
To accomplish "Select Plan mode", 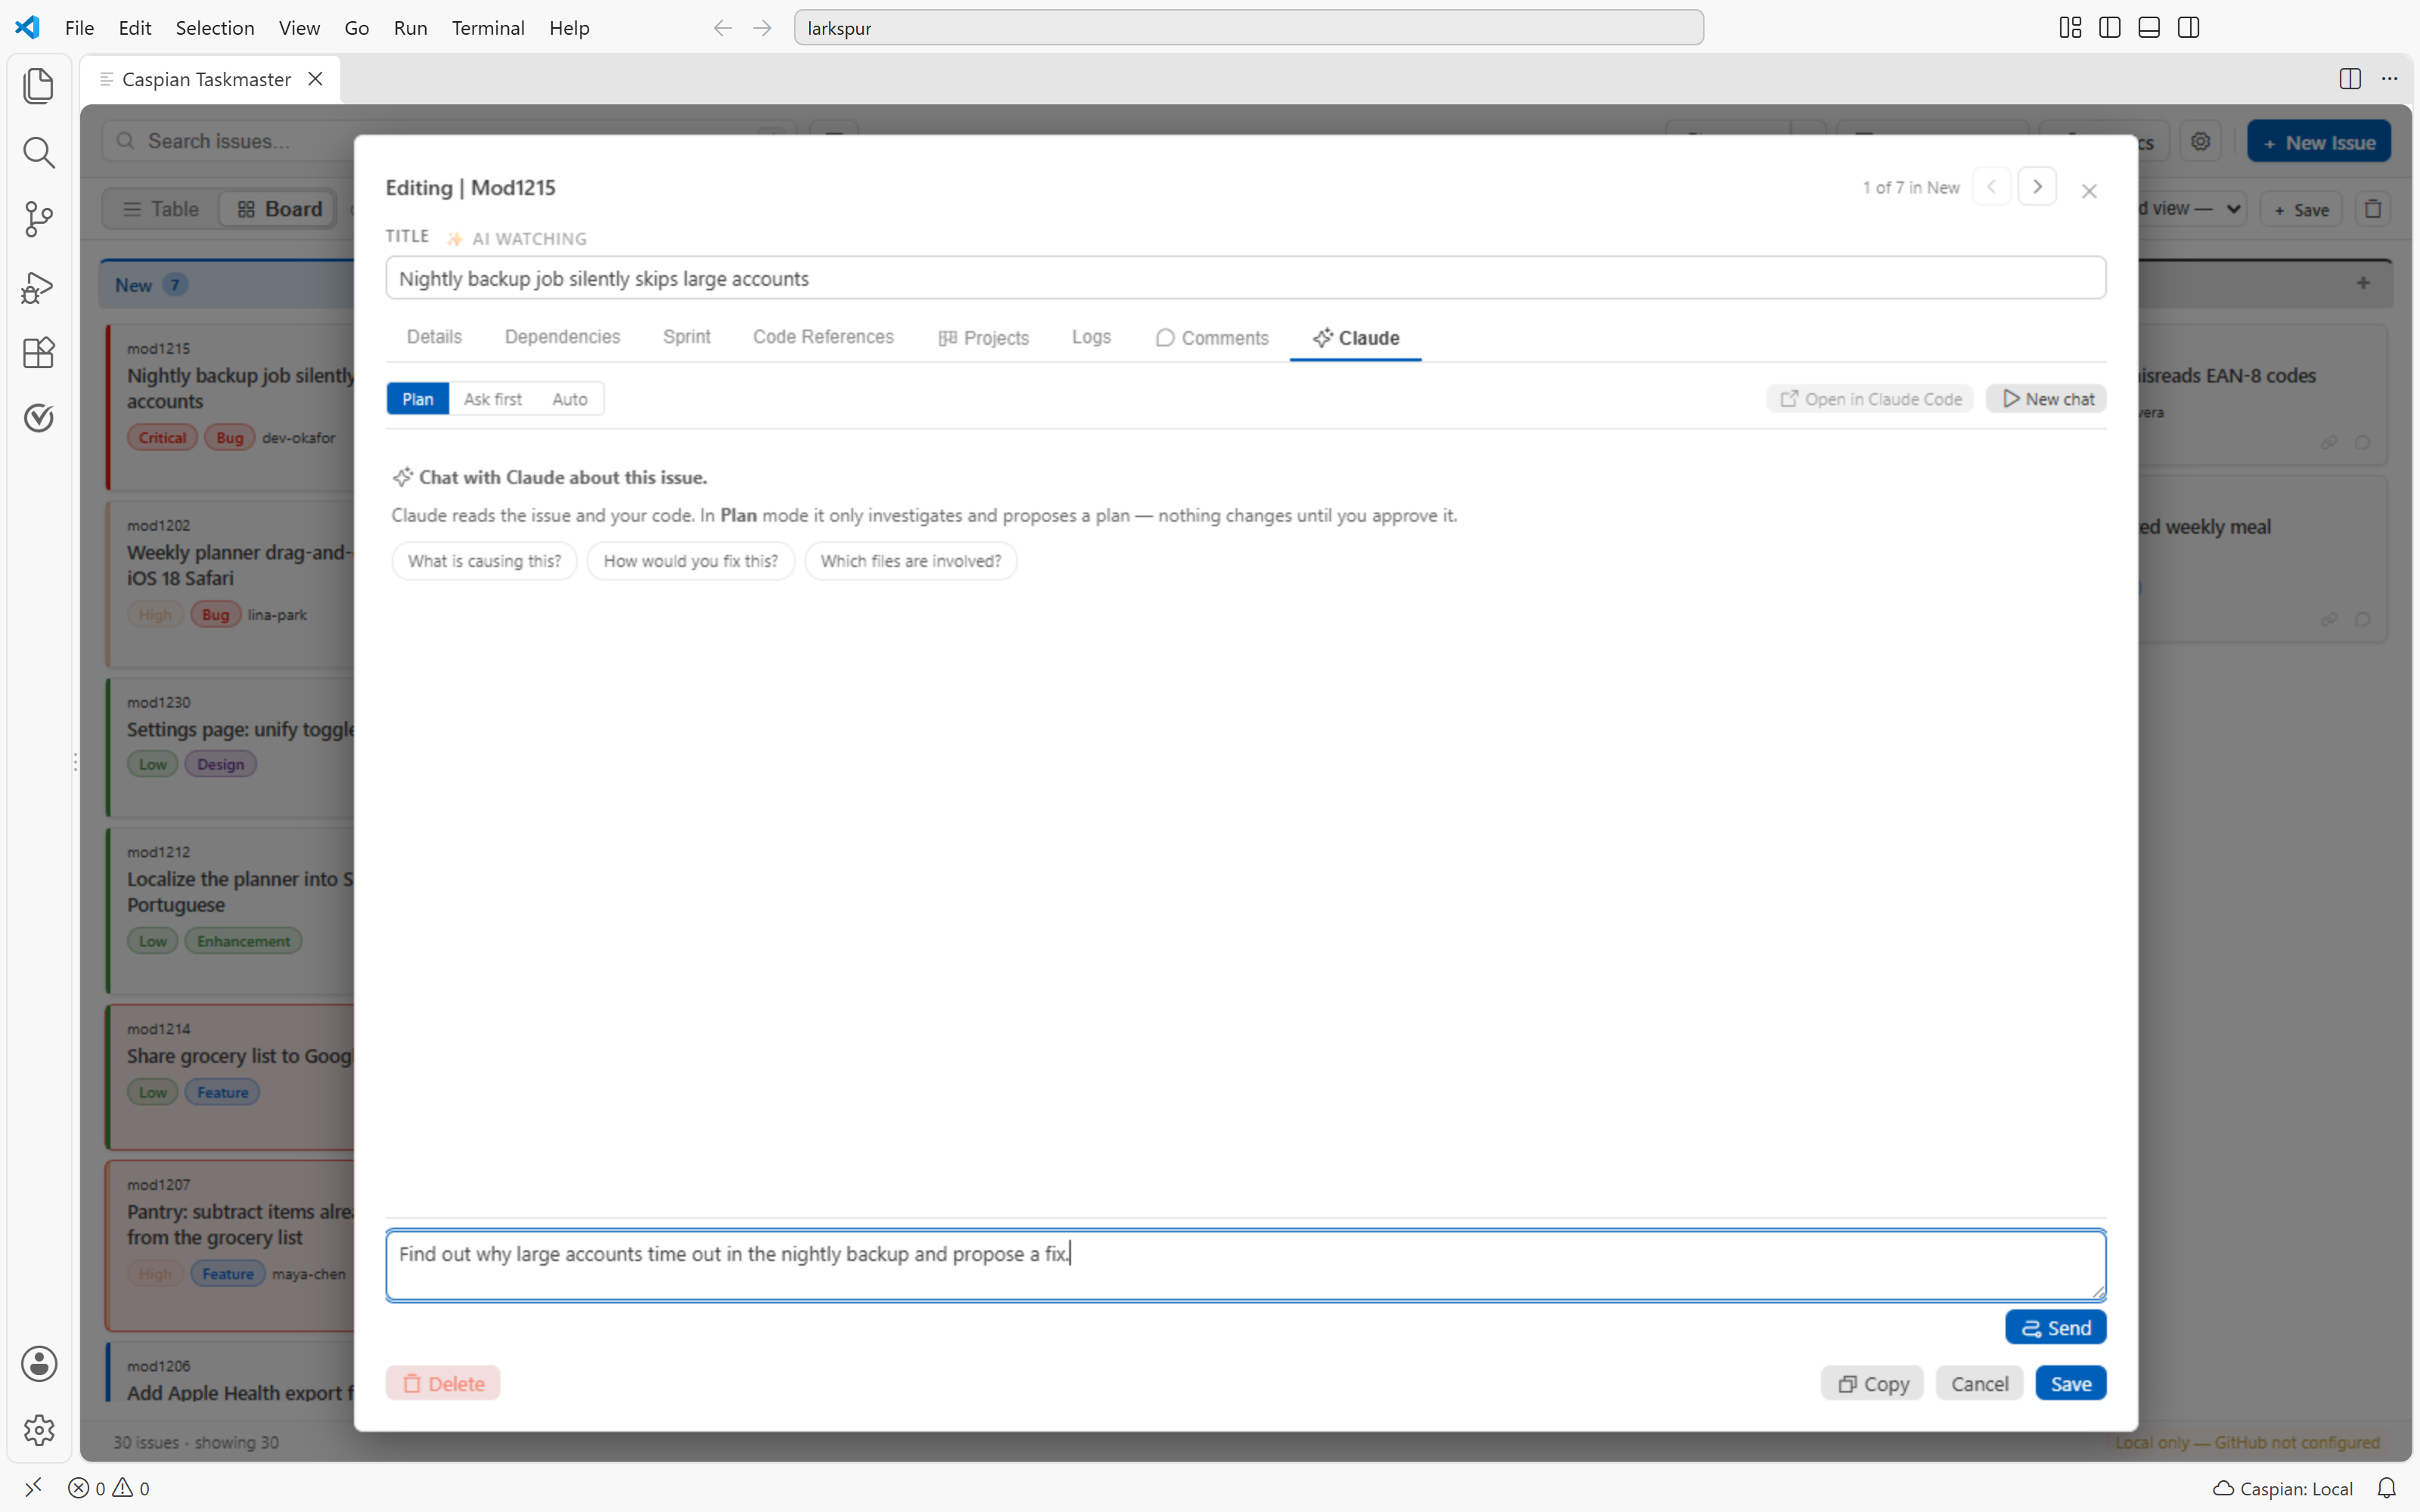I will coord(418,399).
